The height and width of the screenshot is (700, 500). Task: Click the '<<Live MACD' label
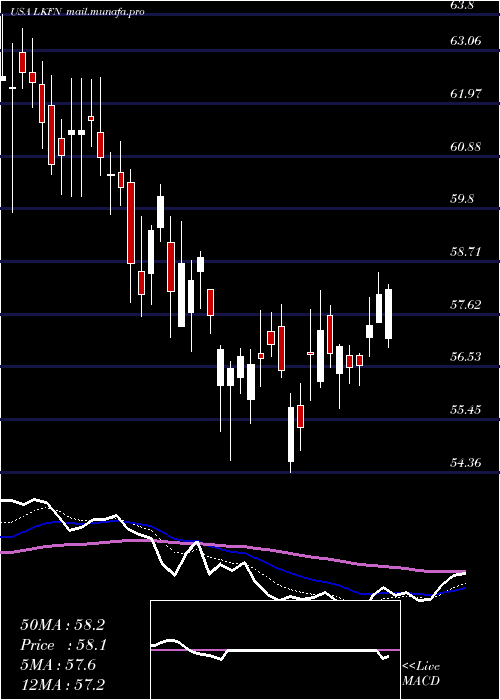click(x=421, y=674)
